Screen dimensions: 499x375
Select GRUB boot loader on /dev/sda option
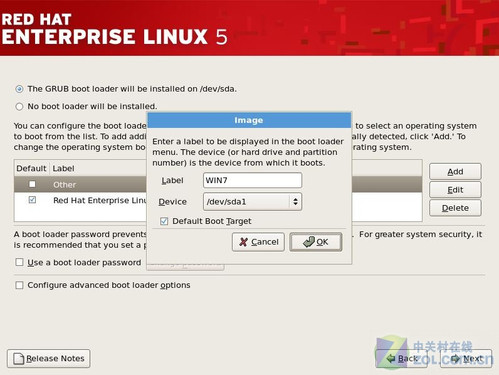coord(19,89)
